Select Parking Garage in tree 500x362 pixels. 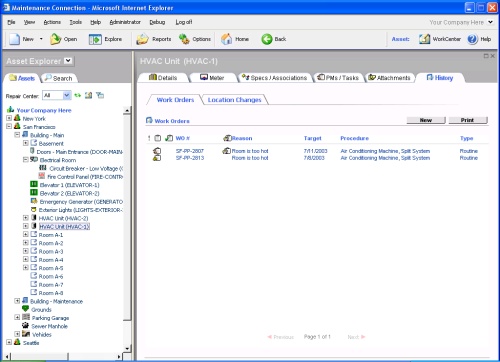[50, 318]
